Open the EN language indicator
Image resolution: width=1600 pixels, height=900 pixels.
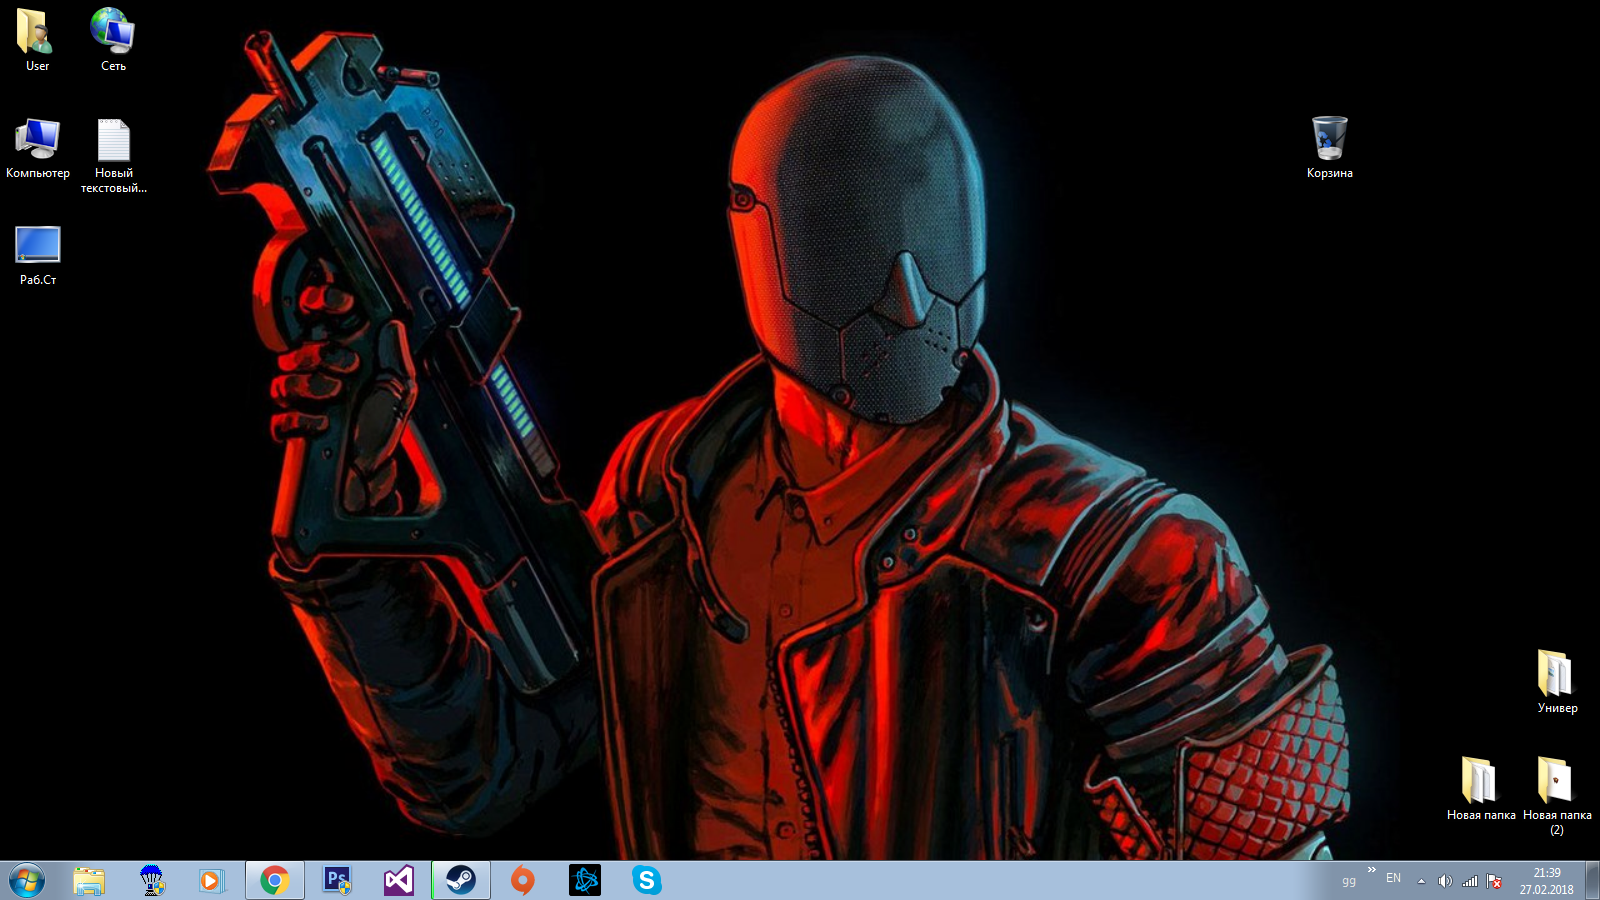(1393, 878)
